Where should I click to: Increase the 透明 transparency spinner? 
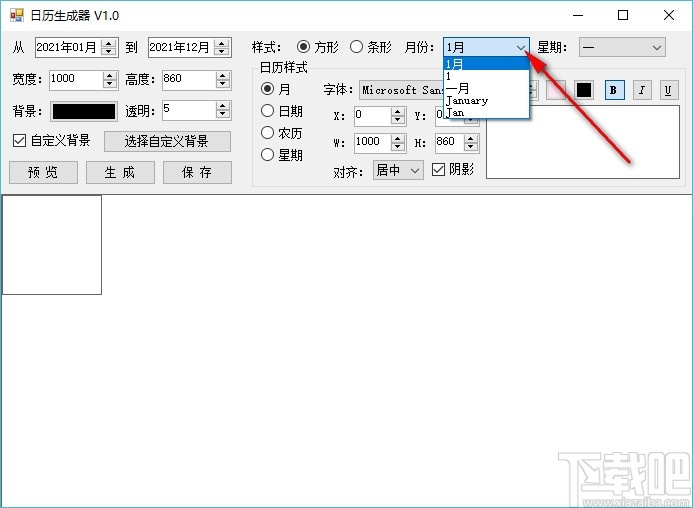(223, 106)
